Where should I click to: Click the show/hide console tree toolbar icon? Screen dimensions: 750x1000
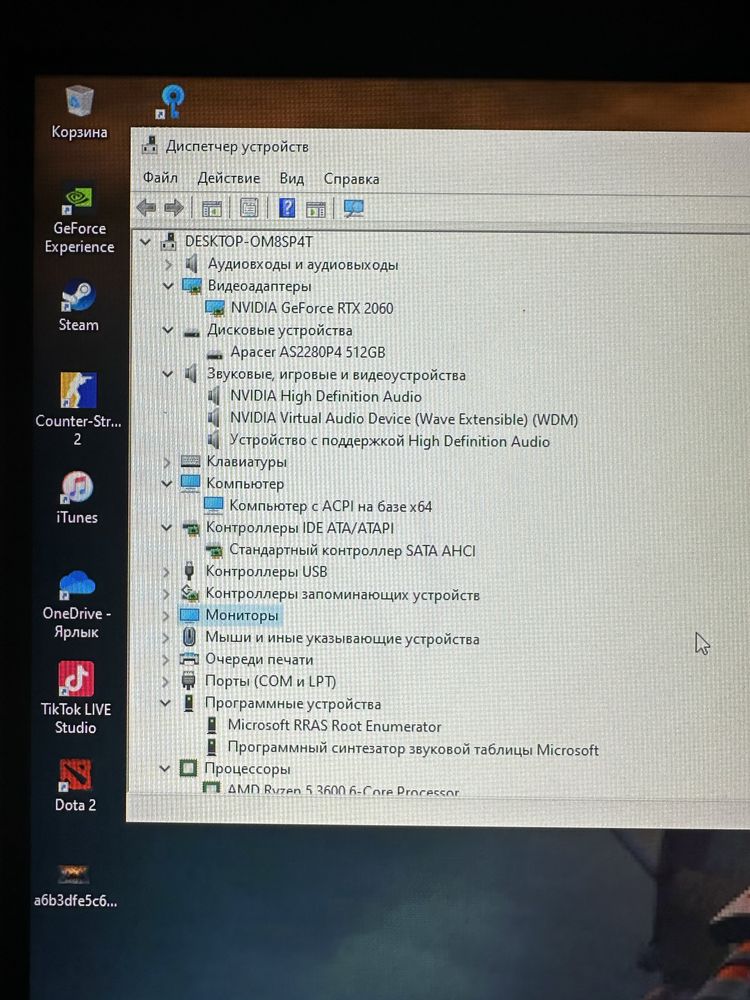(x=211, y=208)
